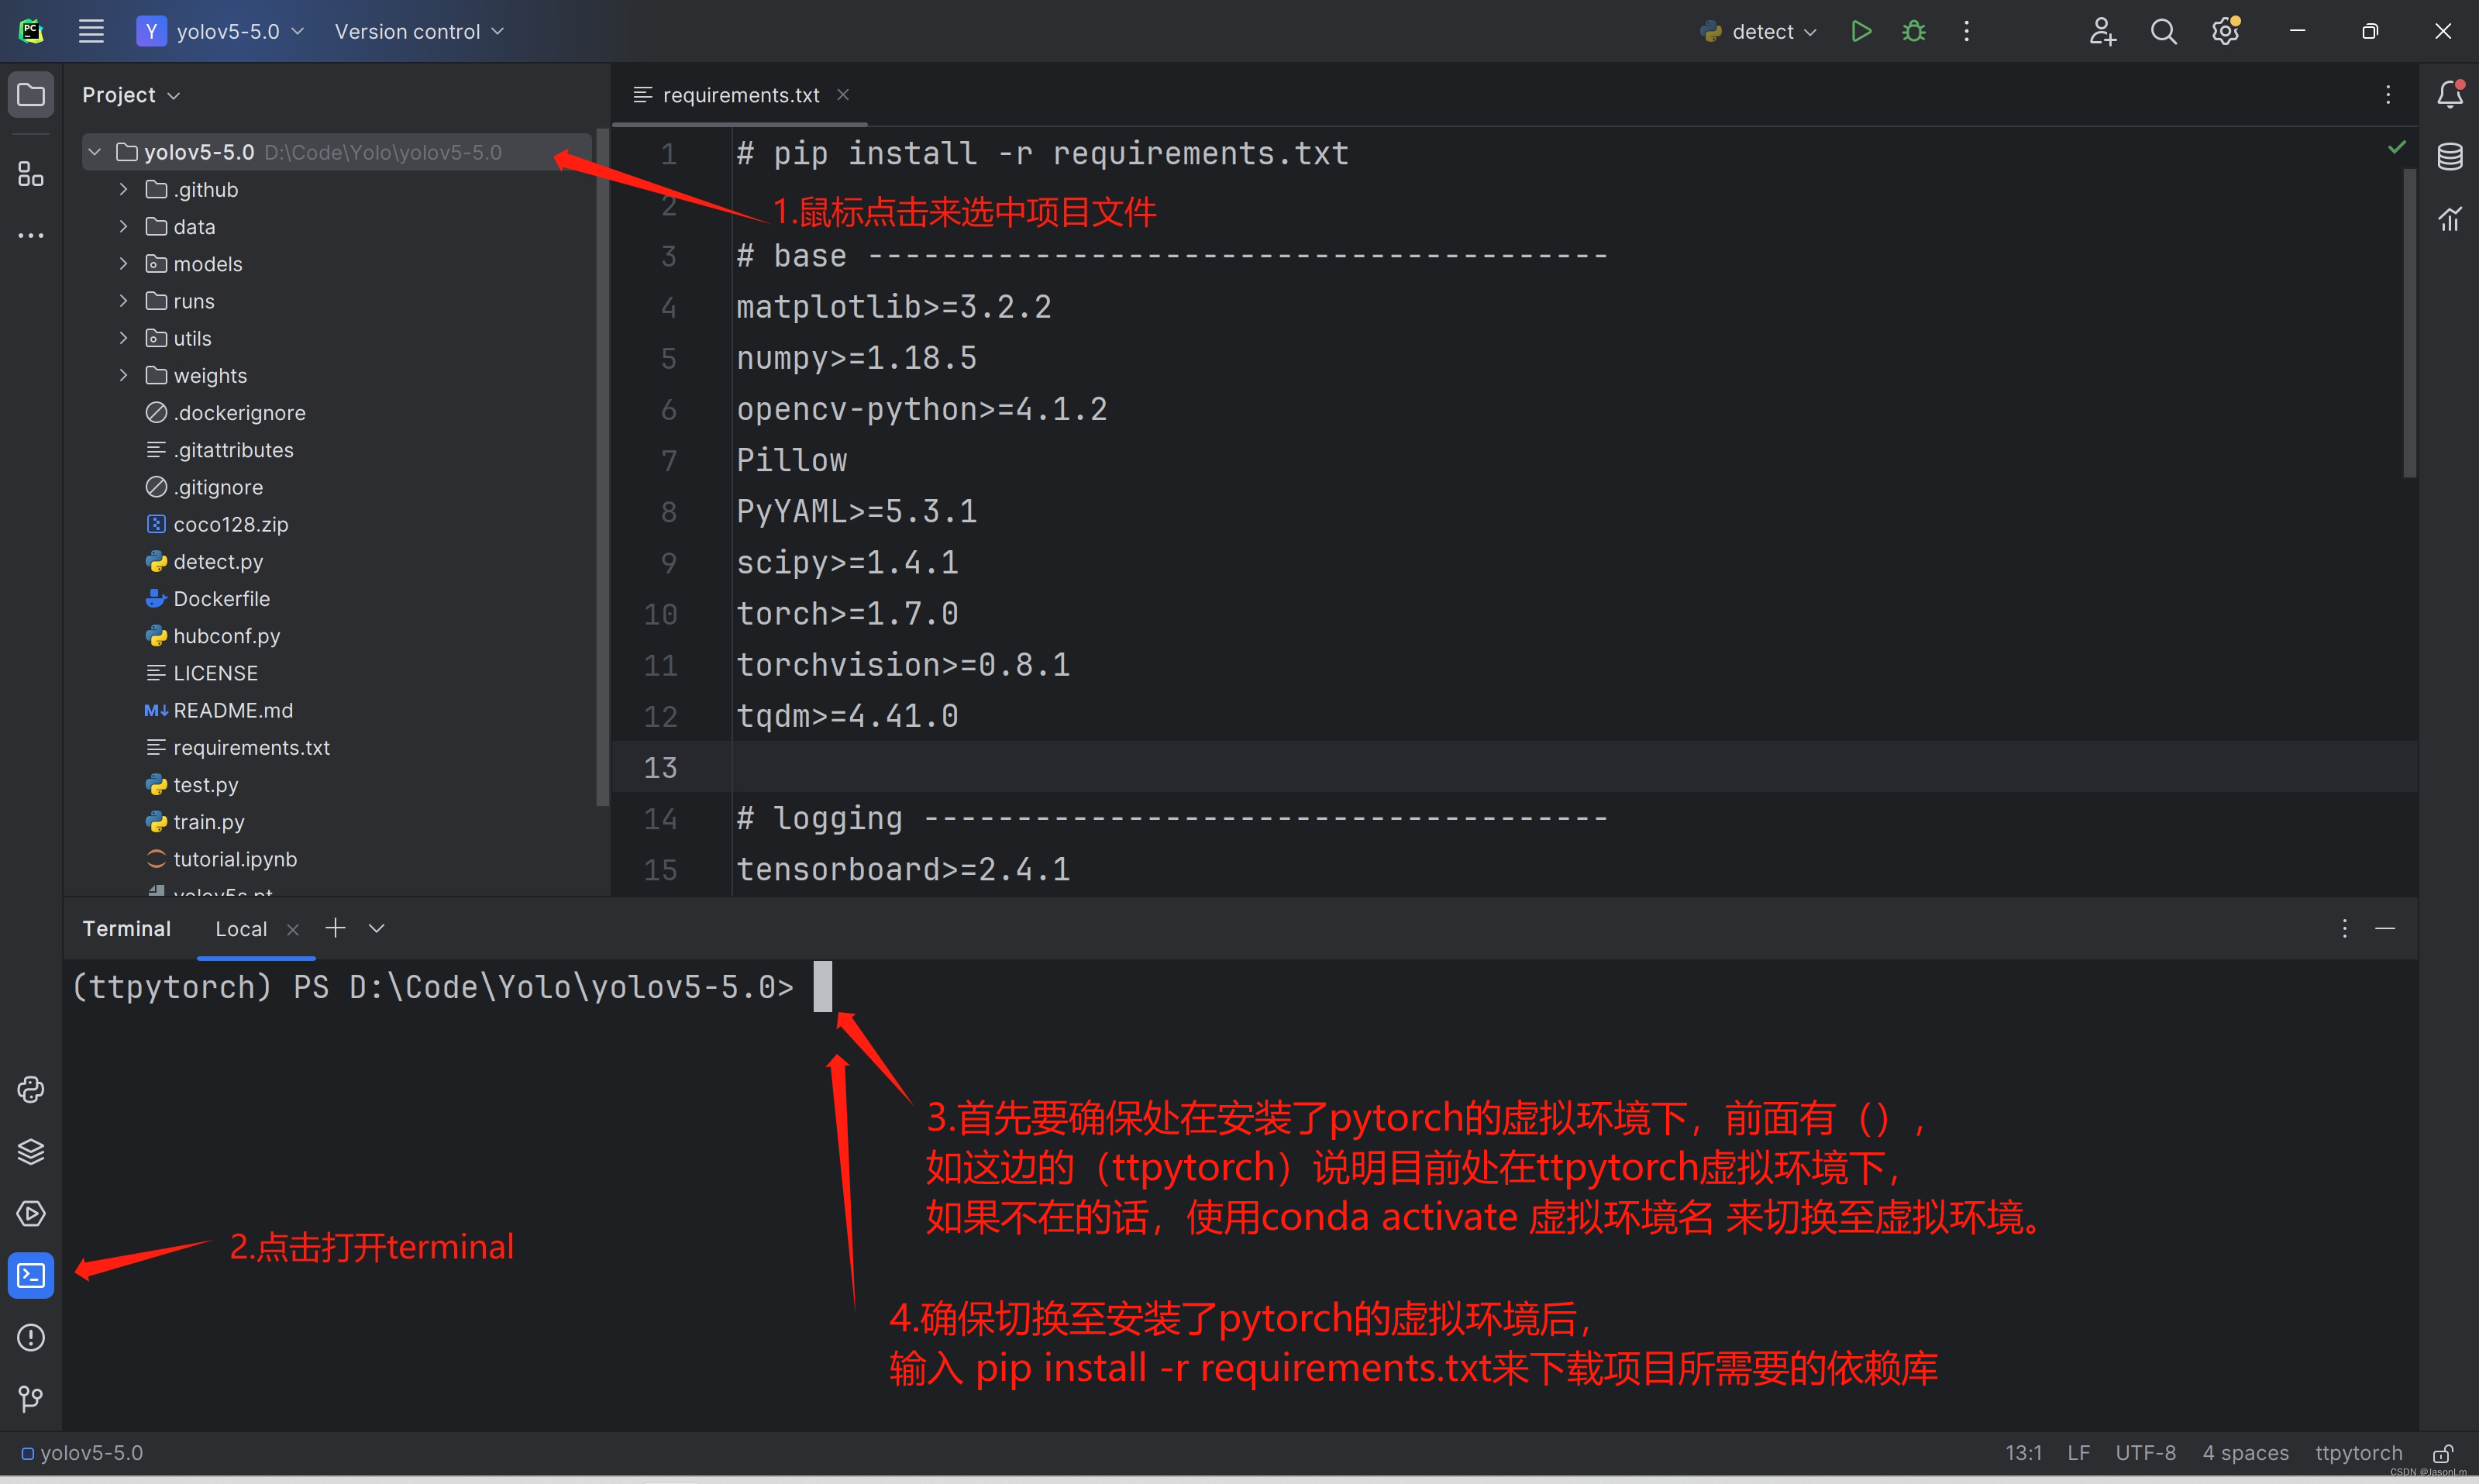Screen dimensions: 2479x1484
Task: Switch the ttpytorch interpreter
Action: pos(2358,1453)
